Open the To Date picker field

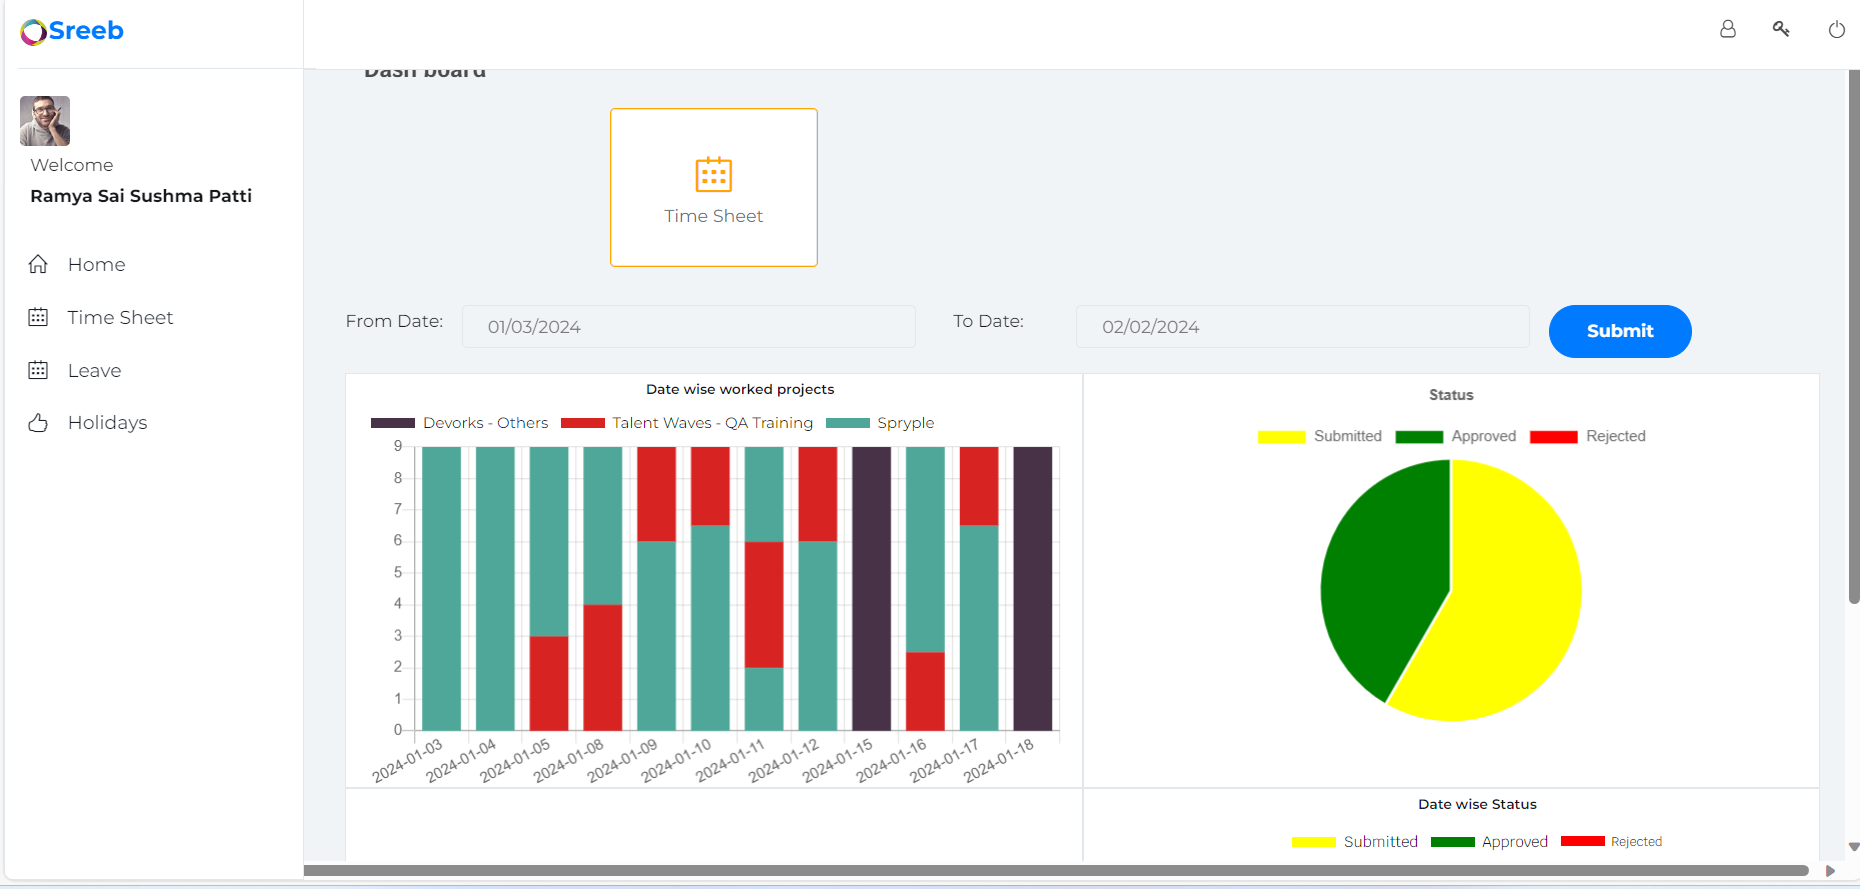pyautogui.click(x=1302, y=327)
